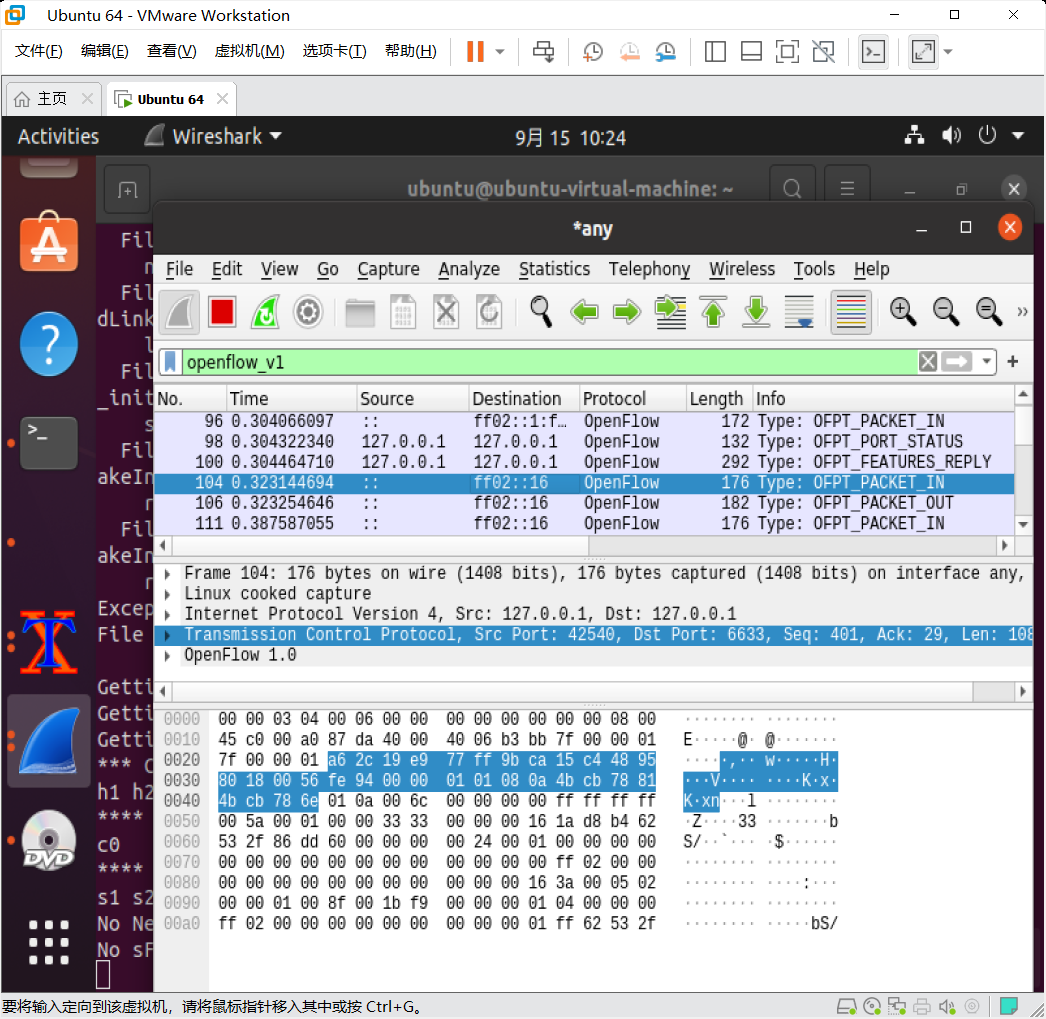The image size is (1046, 1019).
Task: Select packet 100 OFPT_FEATURES_REPLY row
Action: click(584, 462)
